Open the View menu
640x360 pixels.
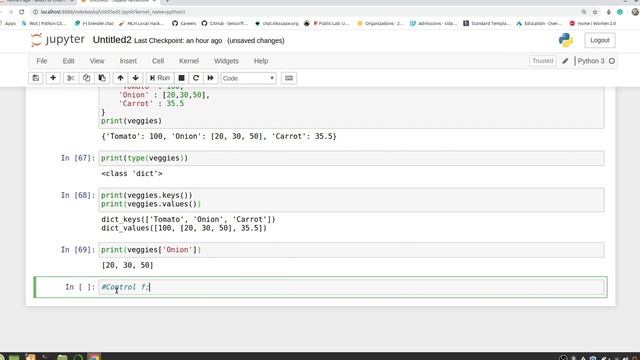97,61
